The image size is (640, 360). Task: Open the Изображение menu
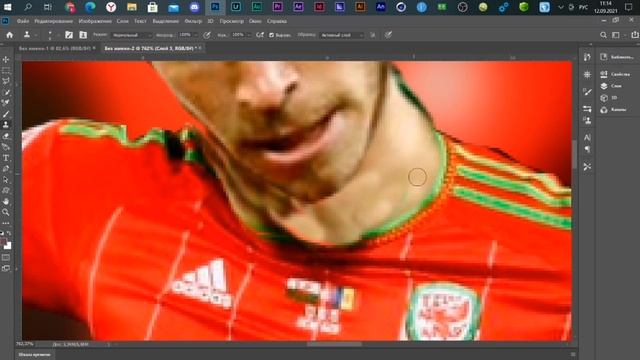pos(95,21)
